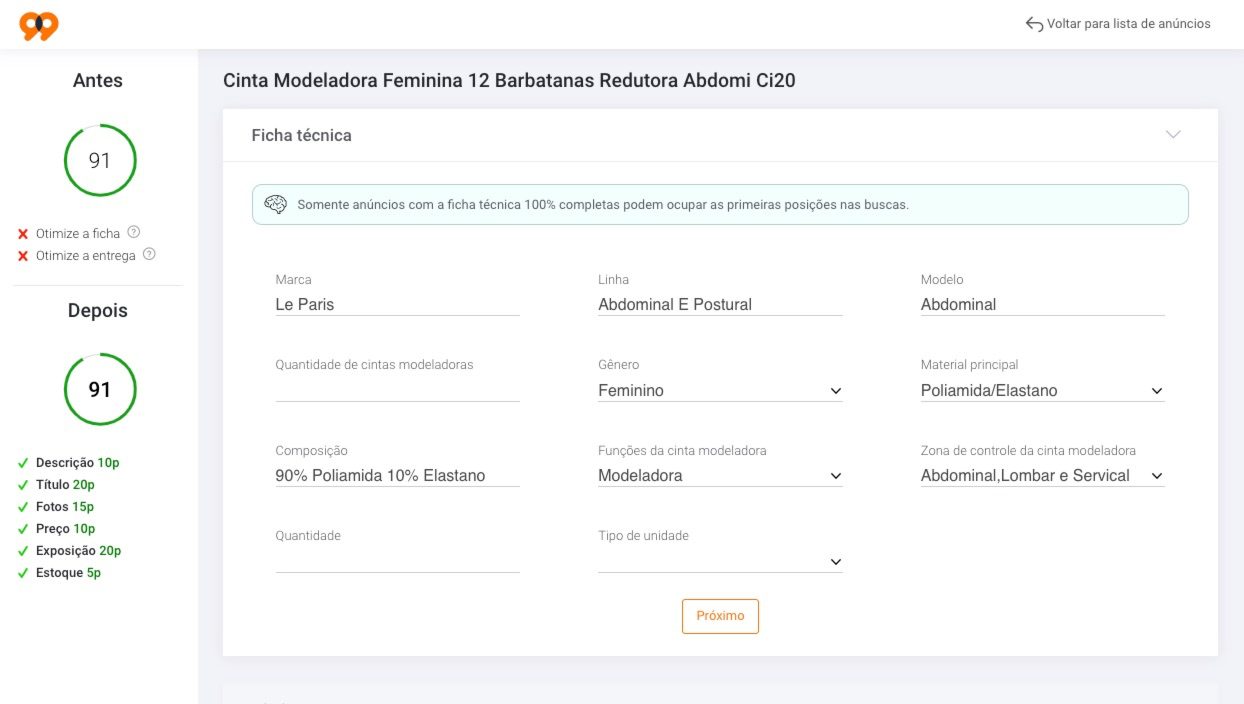Click red X icon beside Otimize a ficha
The width and height of the screenshot is (1244, 704).
(x=23, y=234)
